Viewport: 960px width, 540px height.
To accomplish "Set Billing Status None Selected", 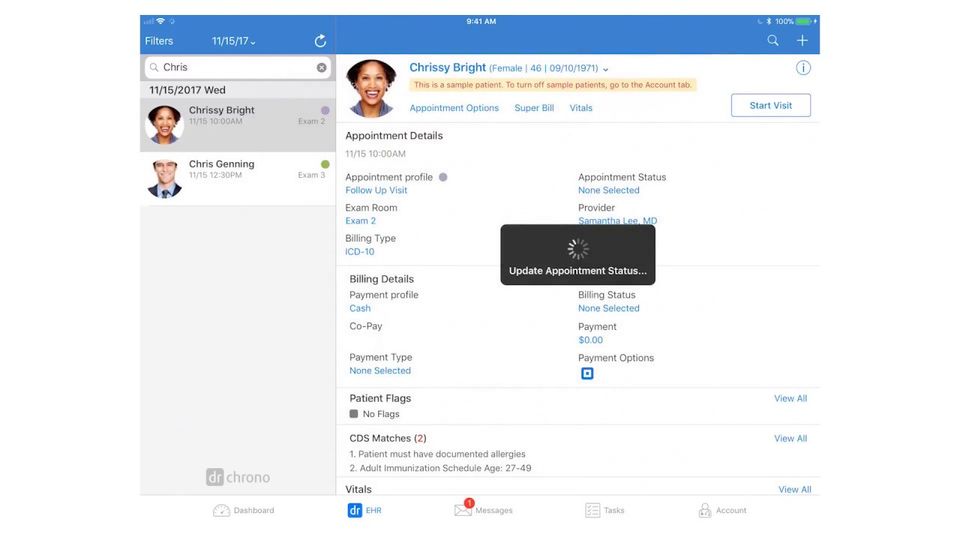I will [x=609, y=309].
